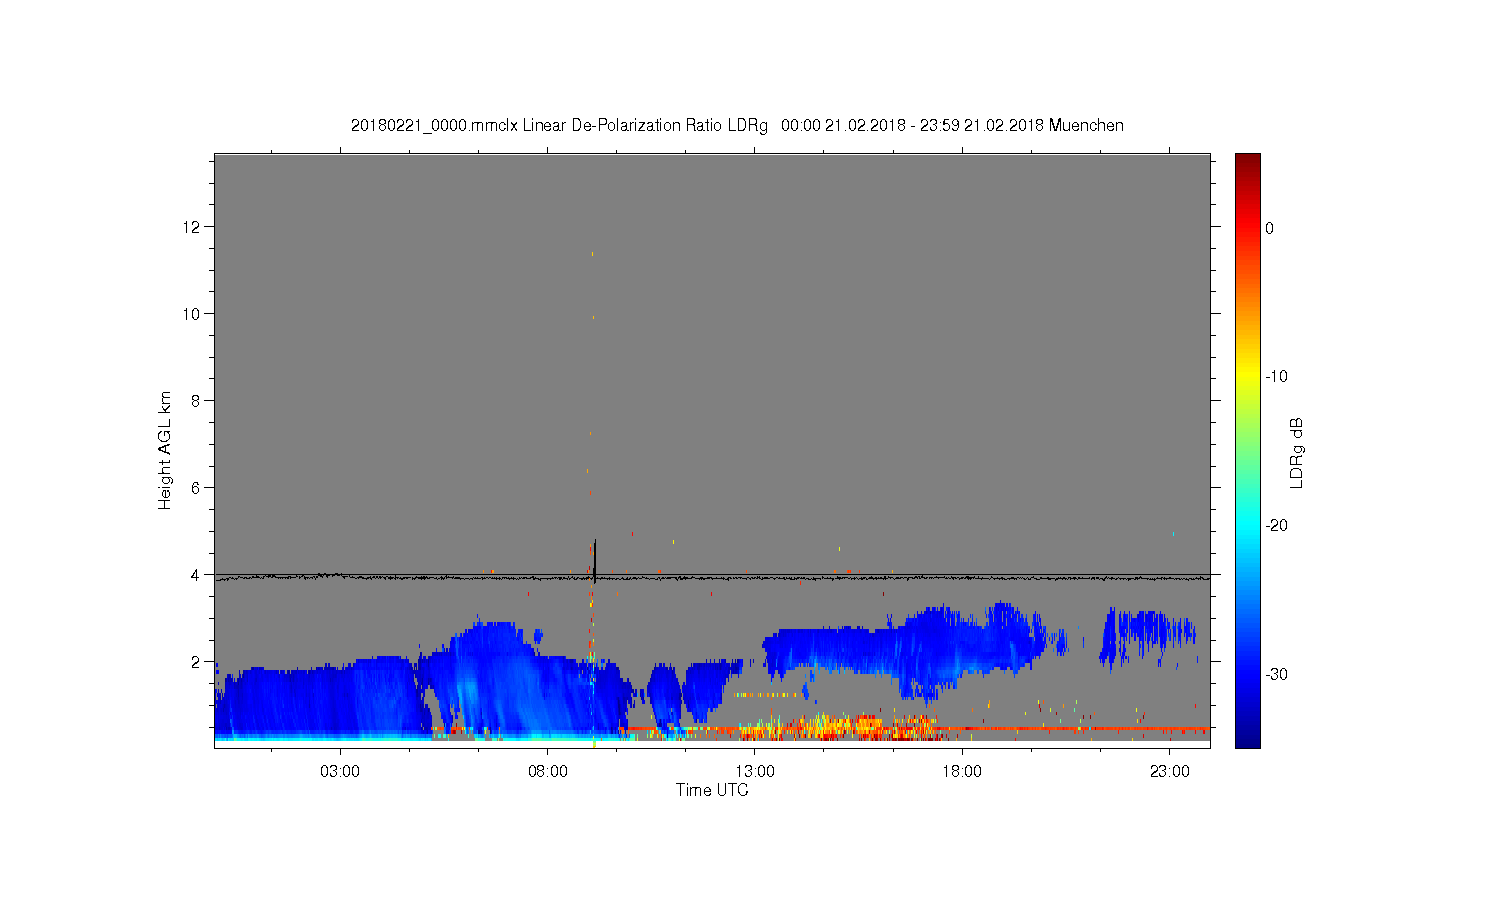Screen dimensions: 1500x900
Task: Click the yellow-red echo patch near 15:00
Action: coord(840,727)
